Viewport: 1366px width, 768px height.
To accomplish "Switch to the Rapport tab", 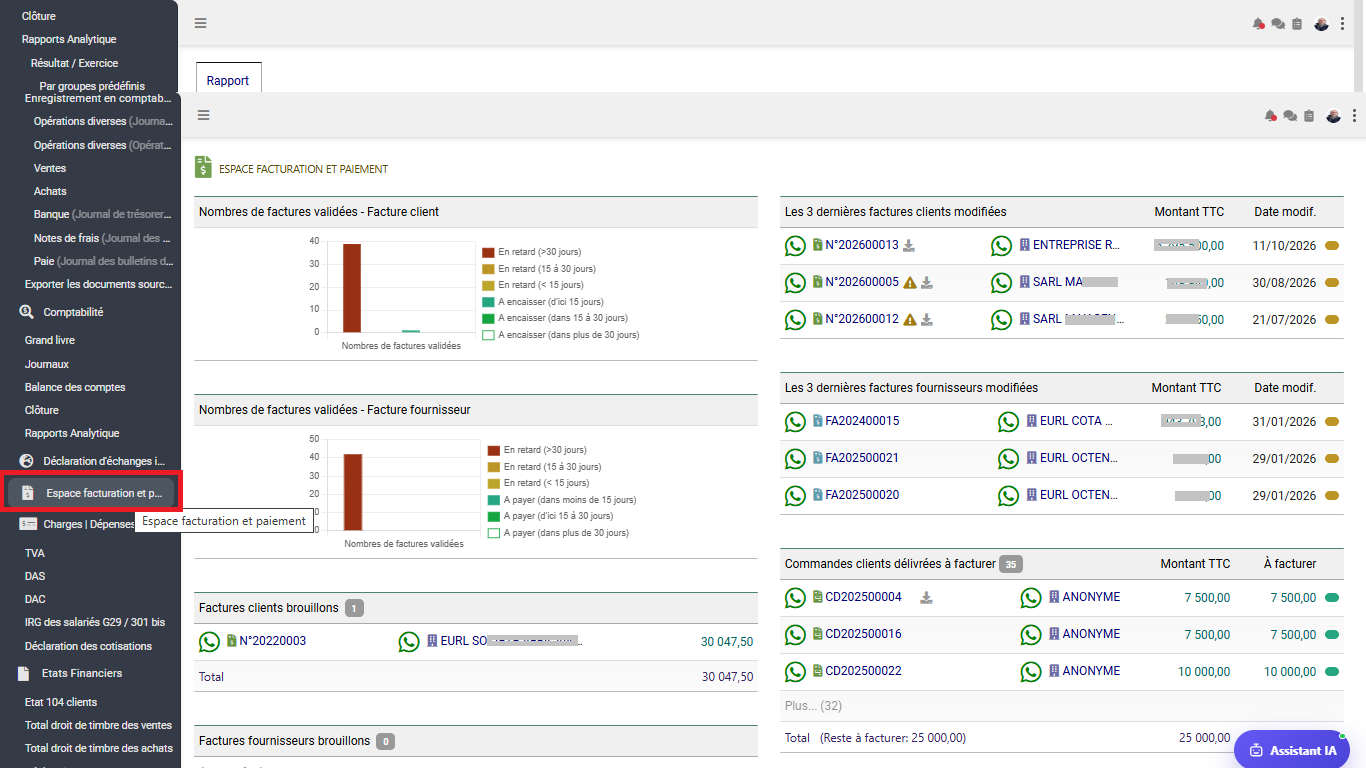I will click(228, 80).
